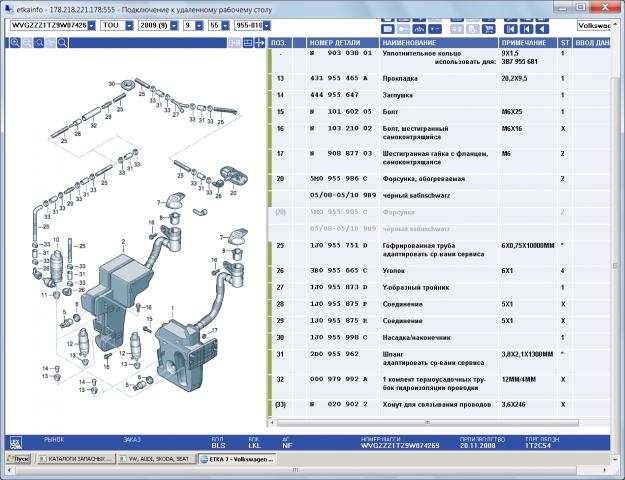The height and width of the screenshot is (480, 625).
Task: Click callout number 2 on the diagram
Action: coord(124,242)
